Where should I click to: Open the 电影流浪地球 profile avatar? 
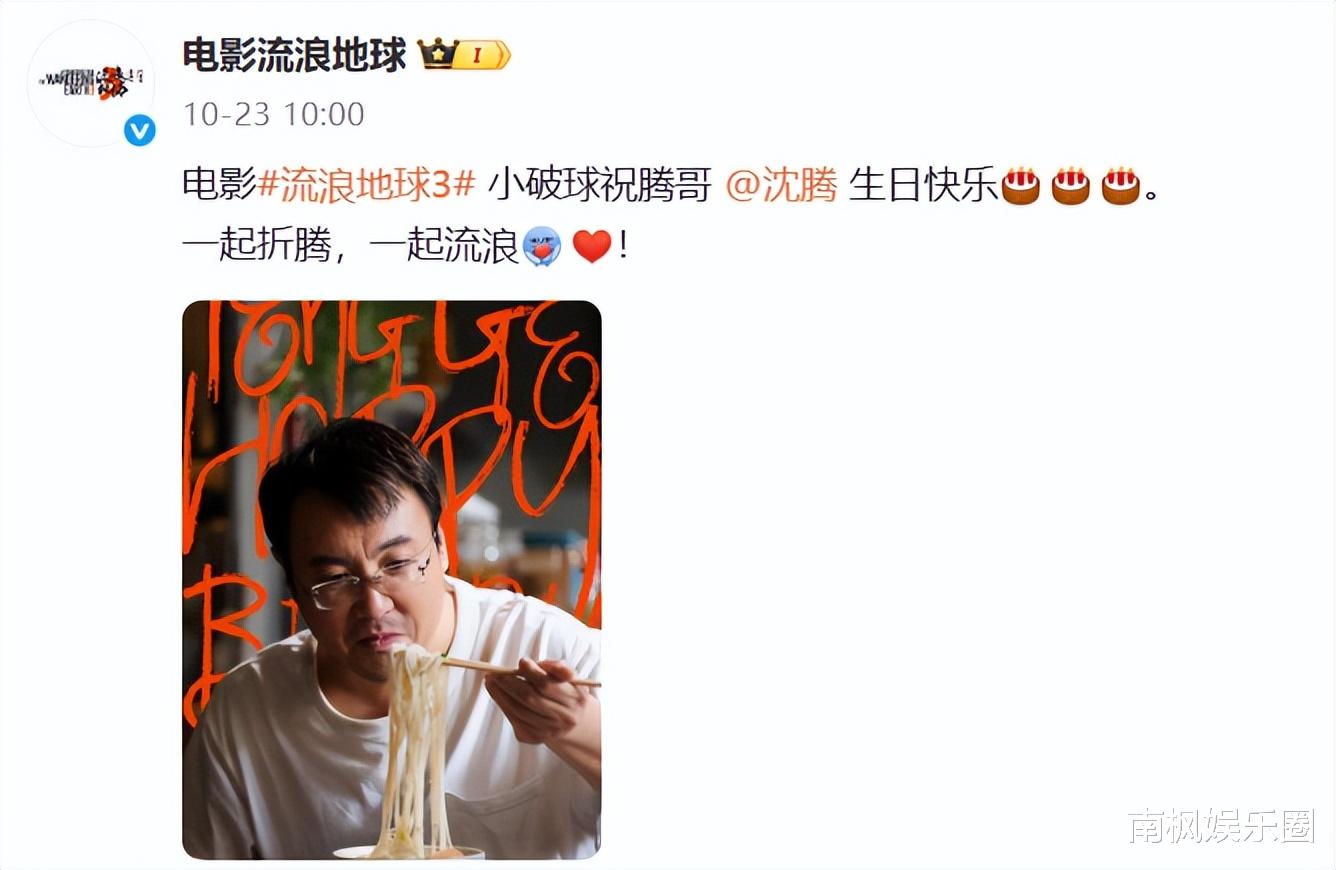tap(91, 83)
